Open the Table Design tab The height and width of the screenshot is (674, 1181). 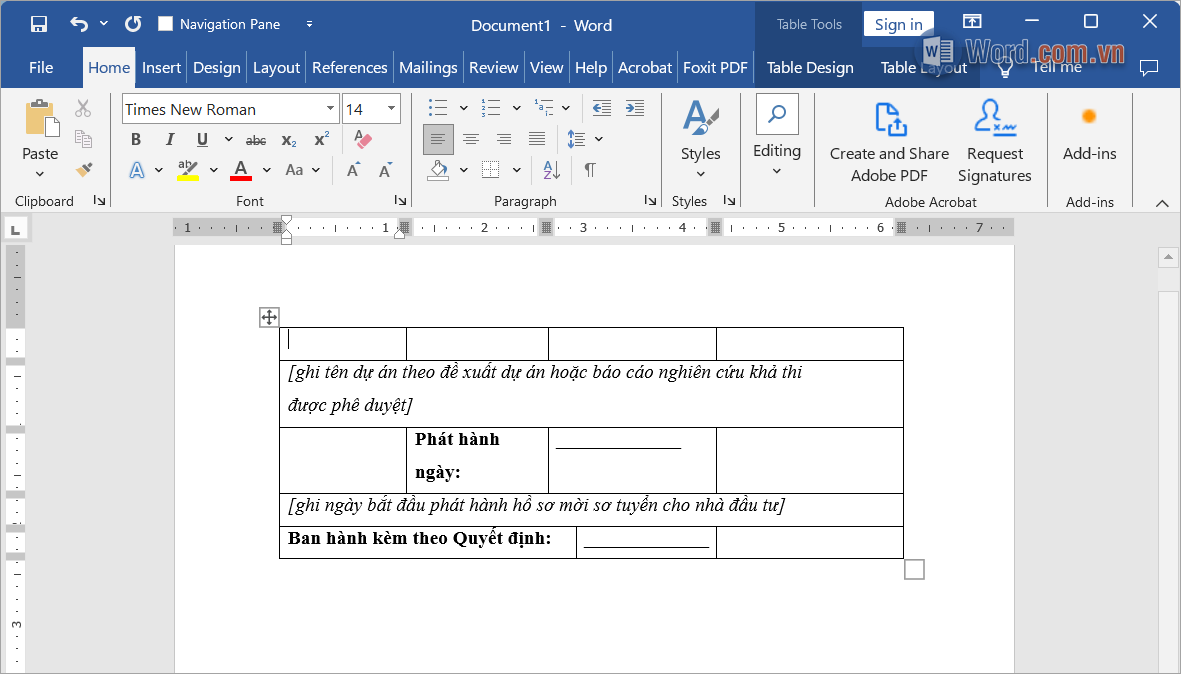809,68
